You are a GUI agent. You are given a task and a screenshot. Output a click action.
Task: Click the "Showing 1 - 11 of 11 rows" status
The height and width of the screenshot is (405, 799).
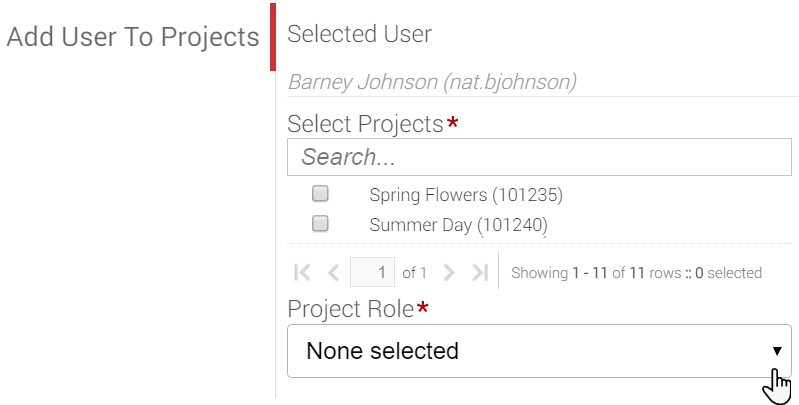coord(596,273)
